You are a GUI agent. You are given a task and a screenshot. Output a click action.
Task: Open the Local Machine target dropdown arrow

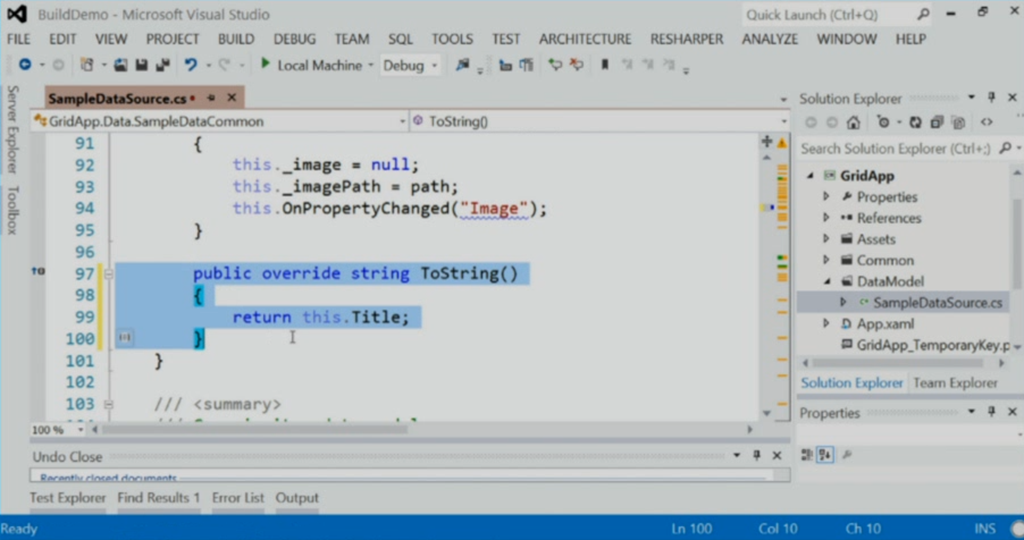click(x=370, y=65)
